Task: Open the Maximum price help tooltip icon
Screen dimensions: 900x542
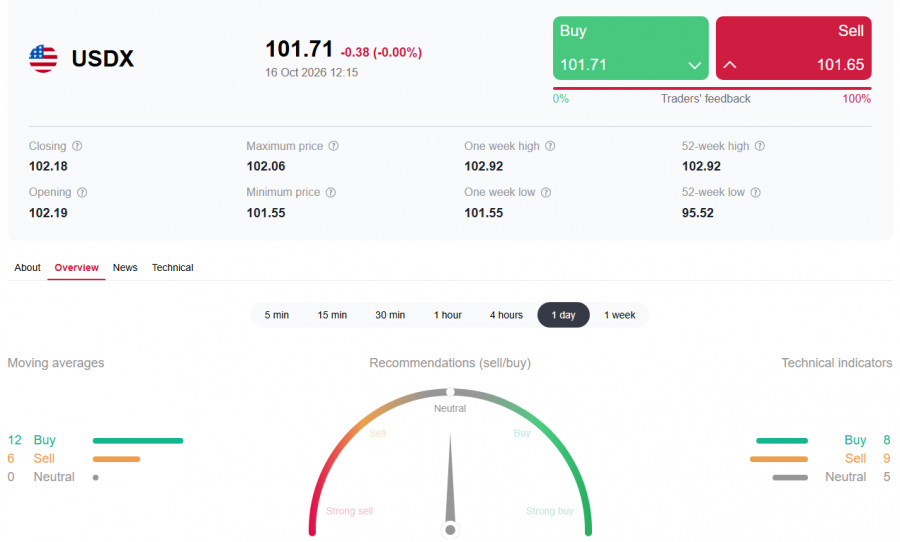Action: [x=333, y=146]
